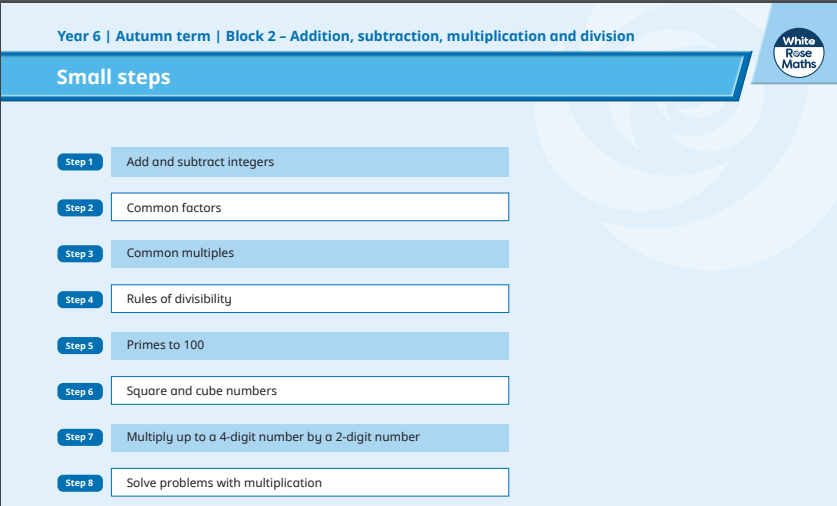This screenshot has height=506, width=837.
Task: Open 'Multiply up to a 4-digit number' step
Action: pos(309,437)
